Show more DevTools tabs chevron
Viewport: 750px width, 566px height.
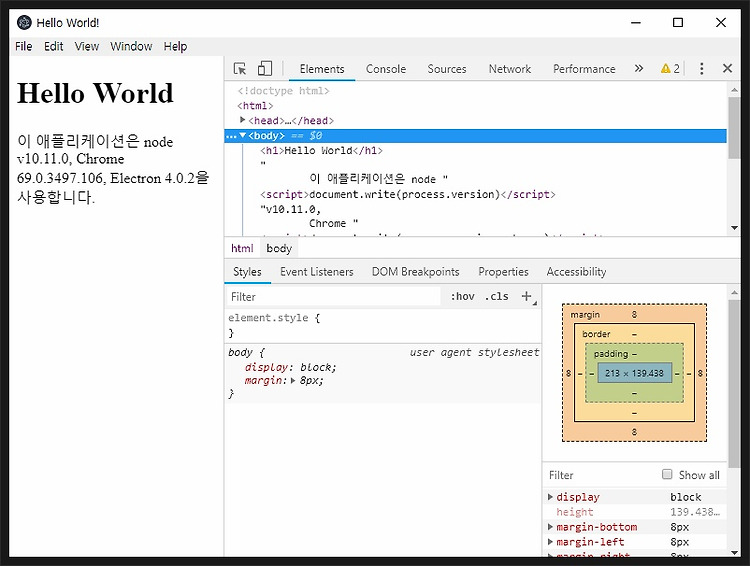[639, 68]
